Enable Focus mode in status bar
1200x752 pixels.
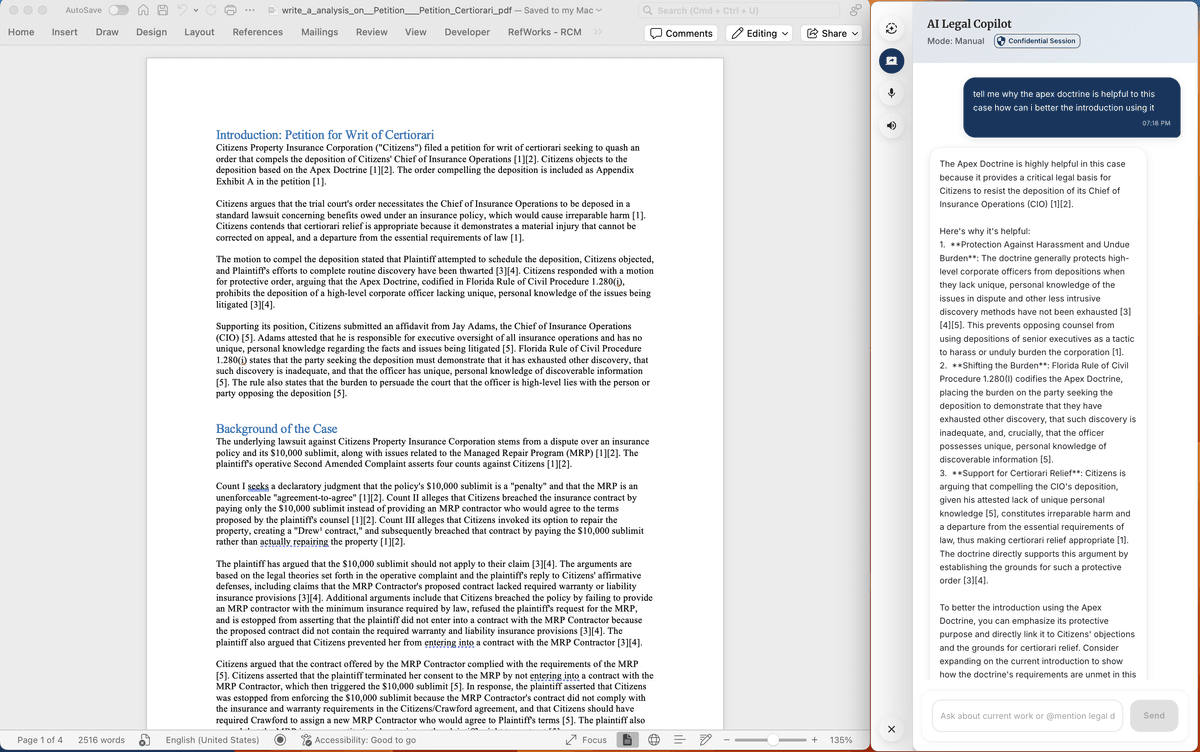[x=585, y=740]
